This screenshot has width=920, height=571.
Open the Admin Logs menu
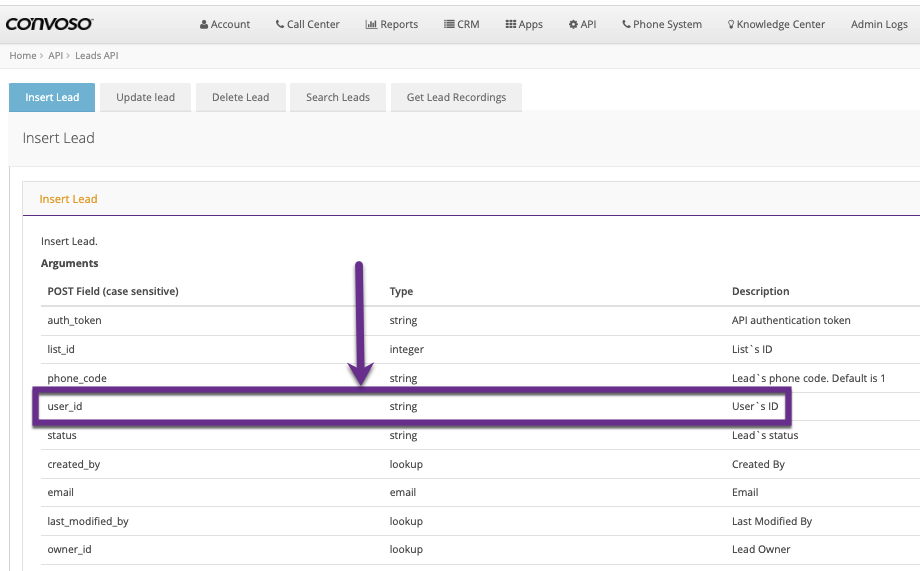click(878, 24)
